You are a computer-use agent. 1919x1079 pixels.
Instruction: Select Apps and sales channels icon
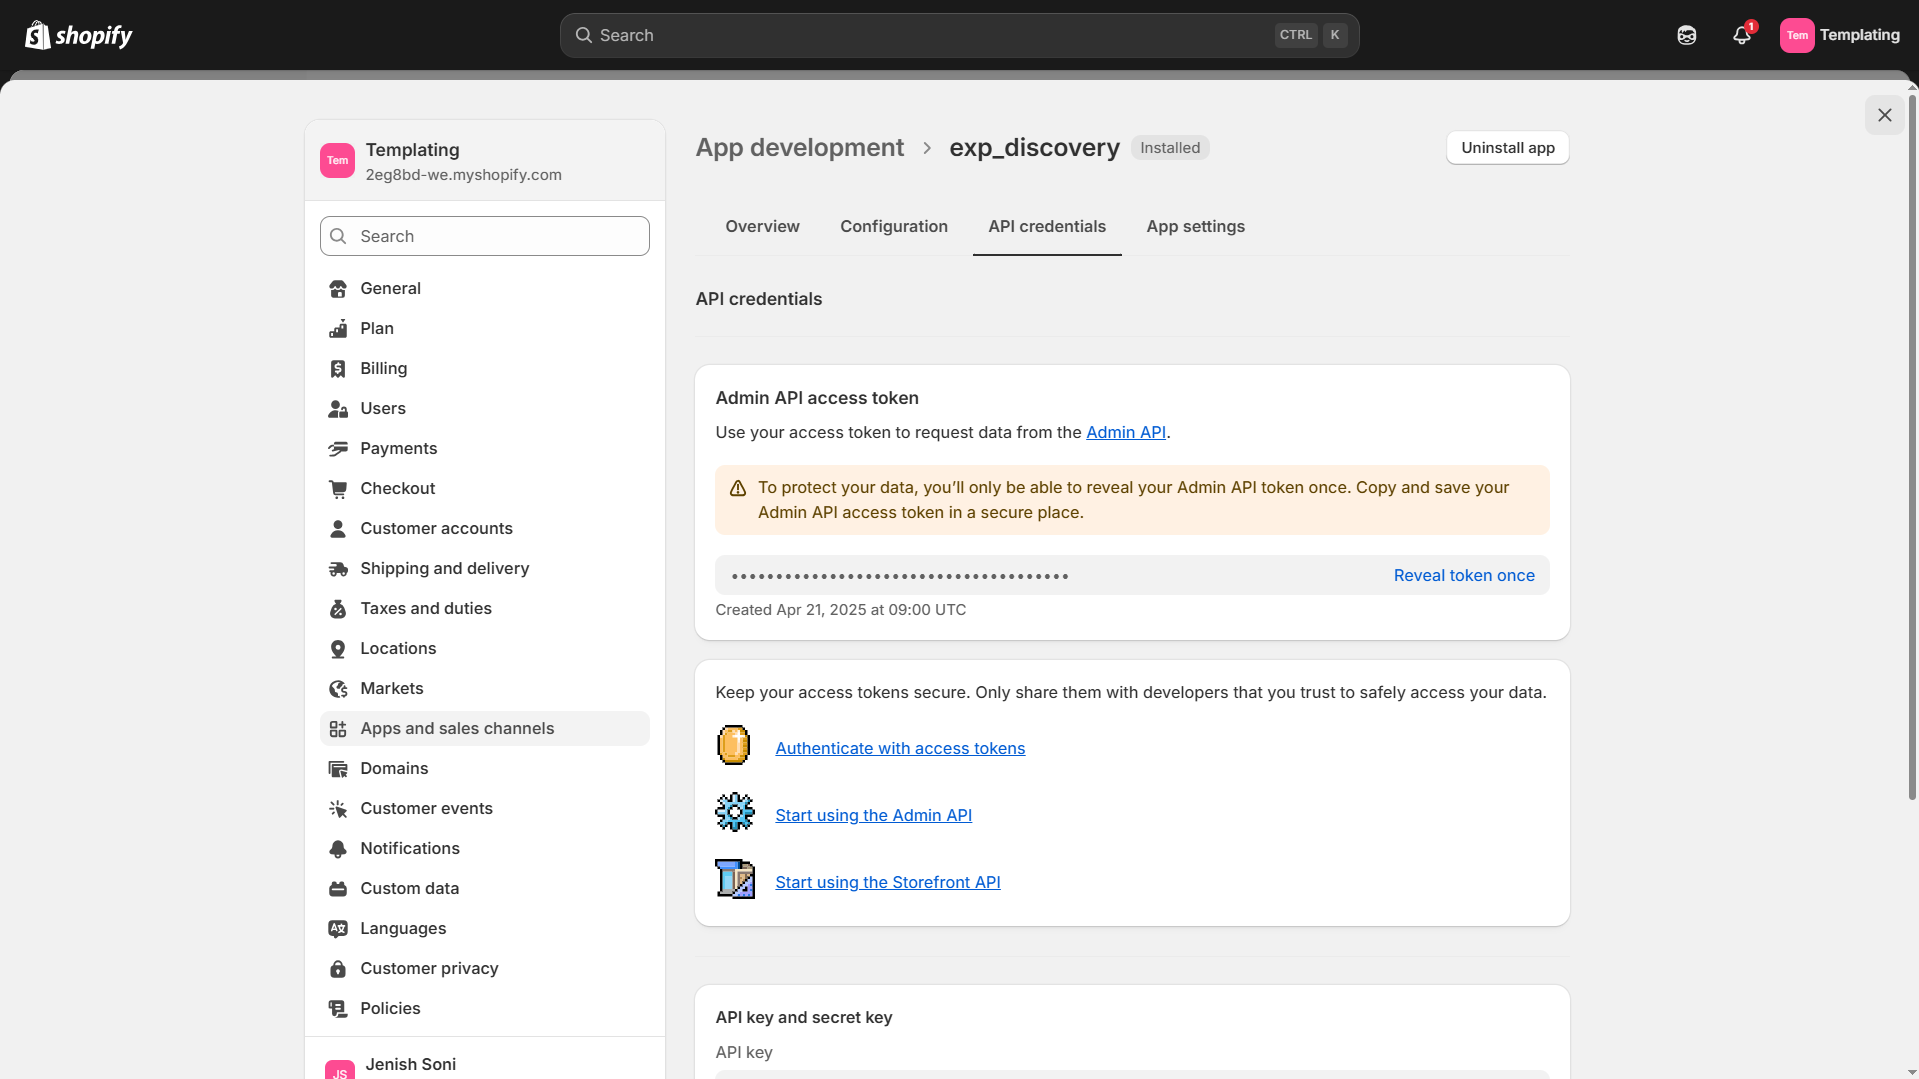pyautogui.click(x=338, y=729)
